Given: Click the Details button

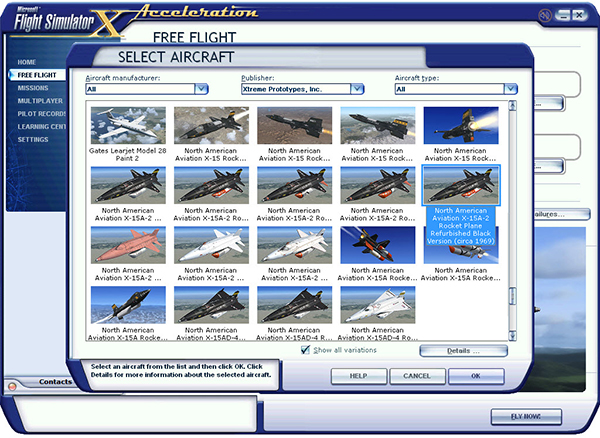Looking at the screenshot, I should (x=463, y=351).
